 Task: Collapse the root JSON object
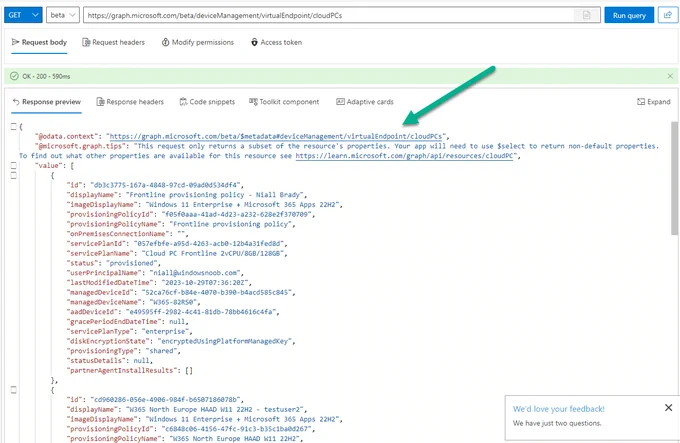pos(13,127)
